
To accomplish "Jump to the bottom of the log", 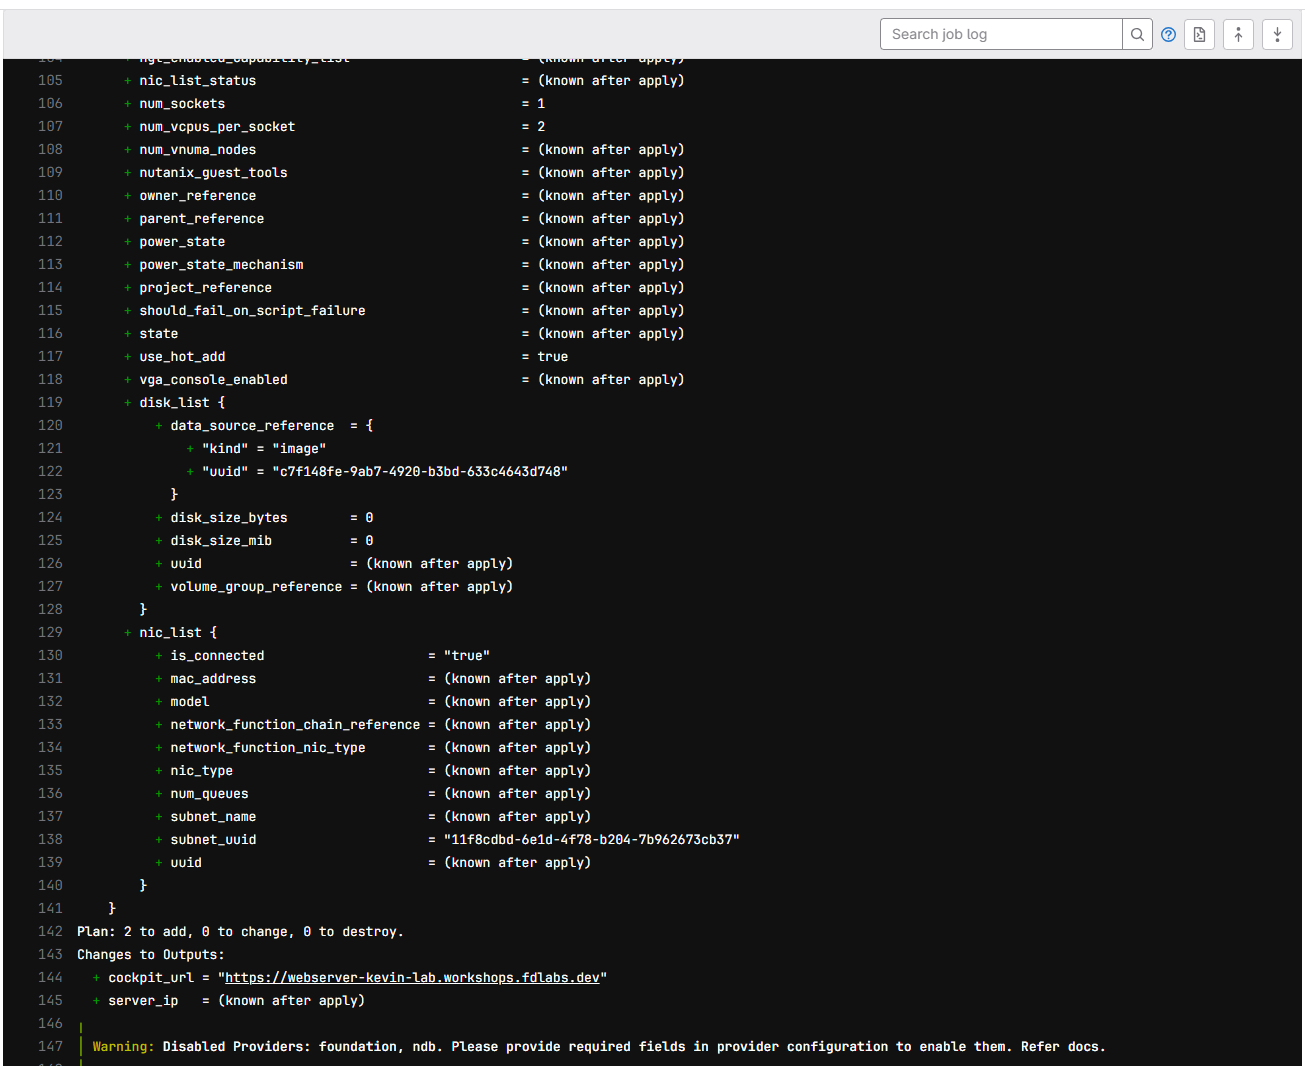I will 1277,34.
